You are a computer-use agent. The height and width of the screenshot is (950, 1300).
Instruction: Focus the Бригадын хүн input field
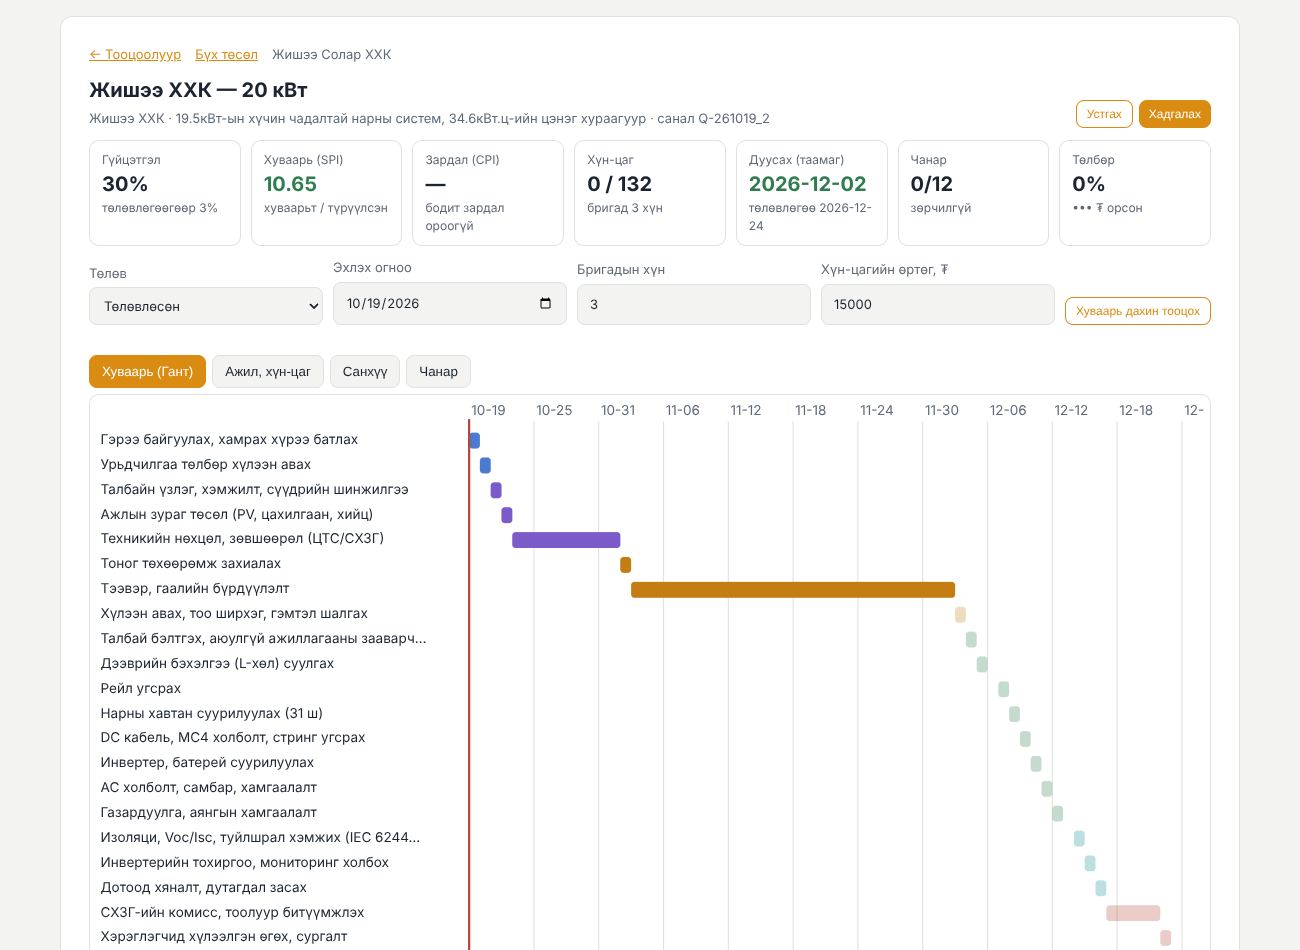pyautogui.click(x=694, y=304)
